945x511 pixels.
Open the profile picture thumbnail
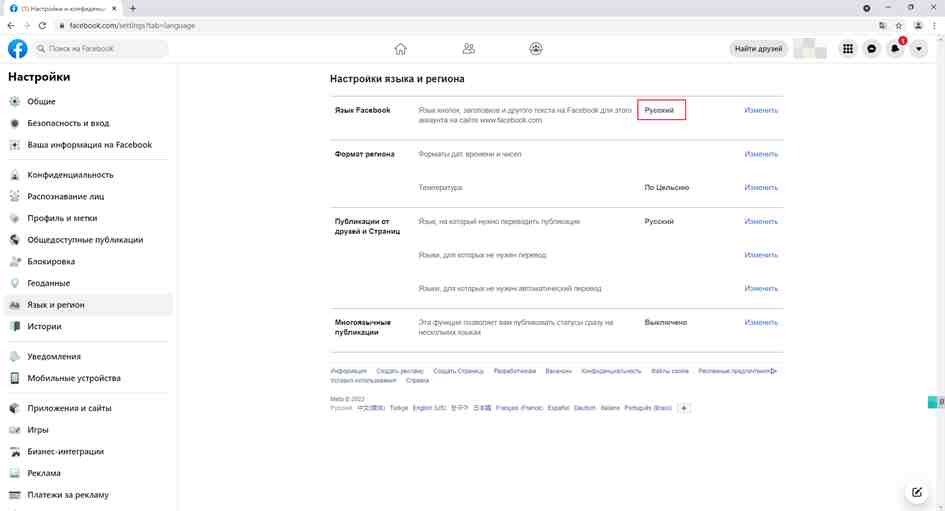pyautogui.click(x=809, y=49)
